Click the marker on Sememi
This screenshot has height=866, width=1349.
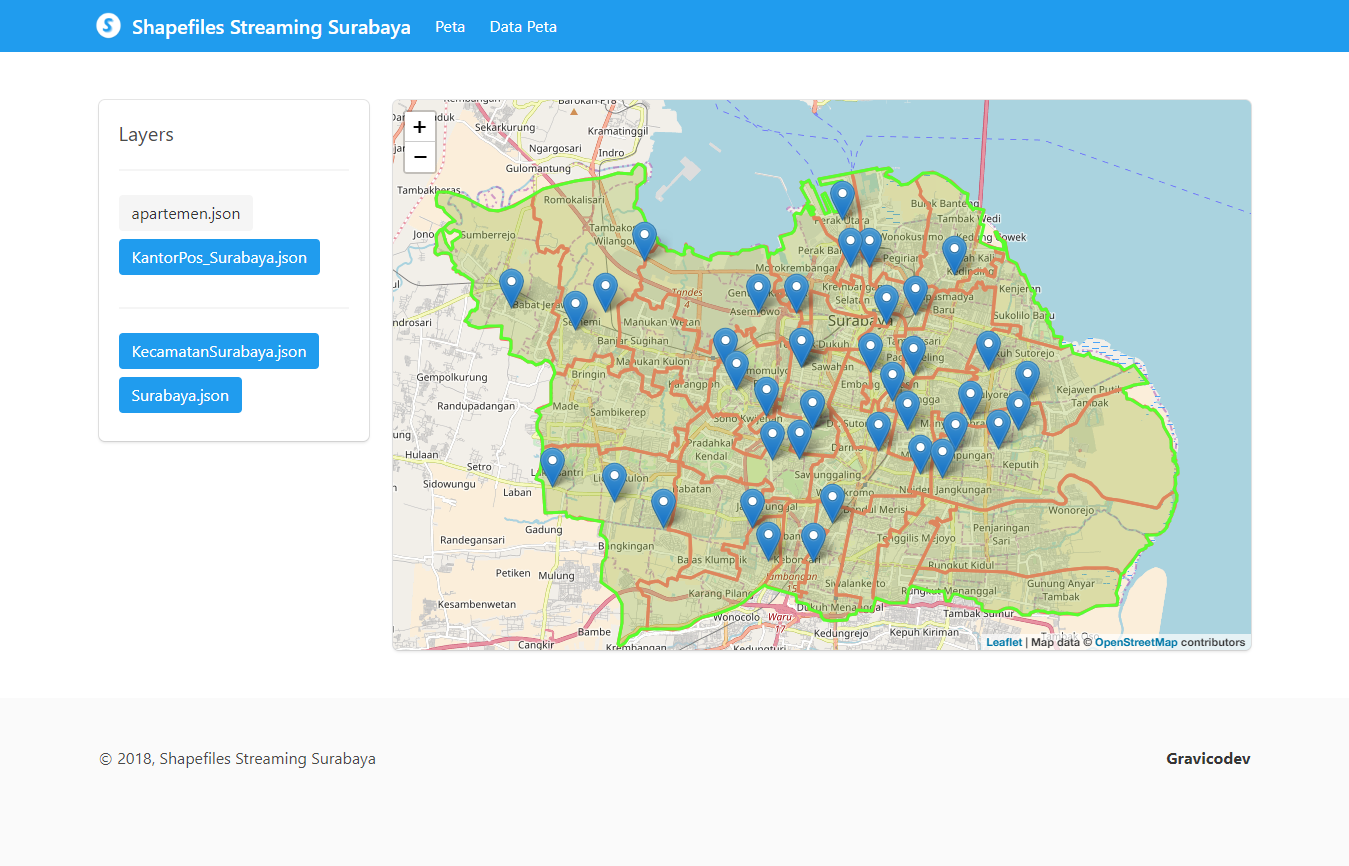575,311
